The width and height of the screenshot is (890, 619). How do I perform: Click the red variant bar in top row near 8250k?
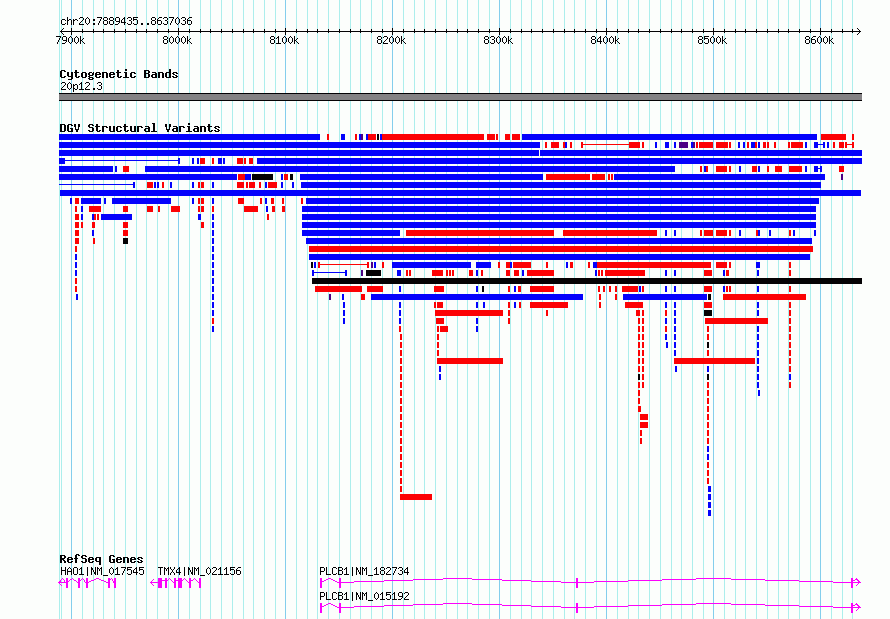pyautogui.click(x=433, y=137)
